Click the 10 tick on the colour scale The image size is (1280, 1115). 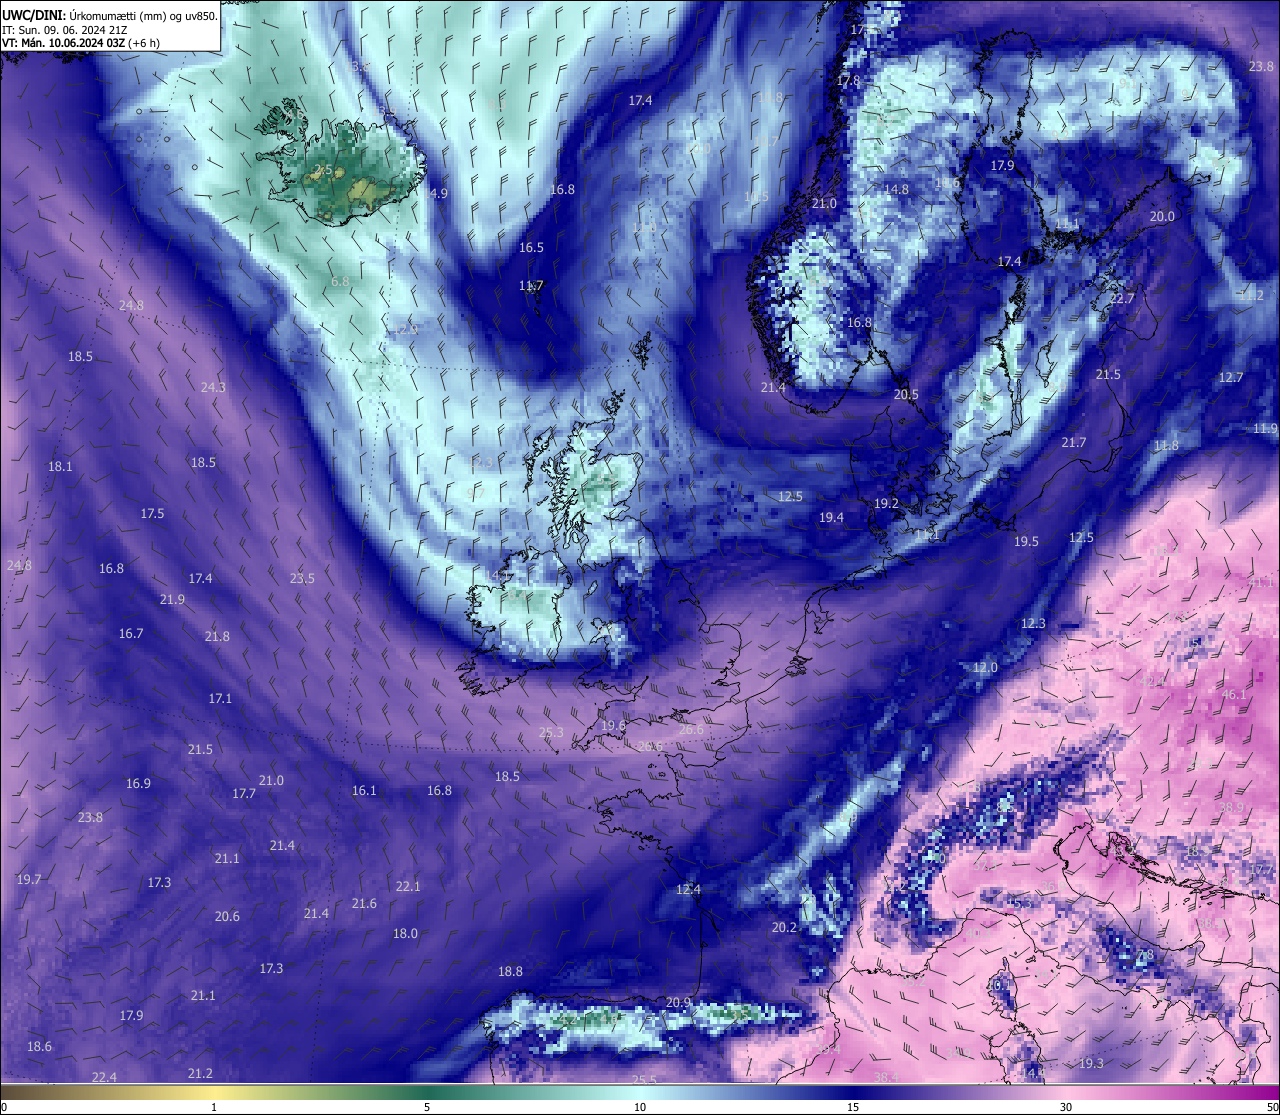coord(640,1107)
